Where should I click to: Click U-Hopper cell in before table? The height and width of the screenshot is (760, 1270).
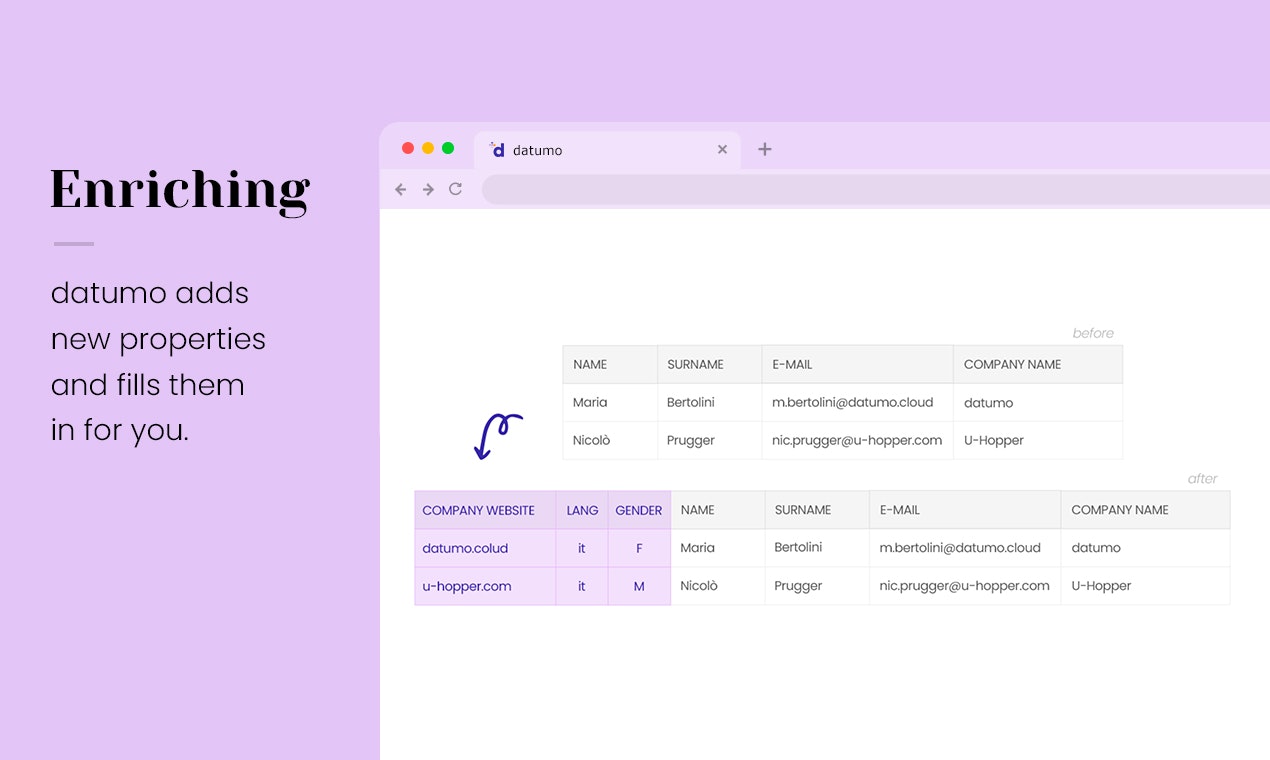point(1038,440)
